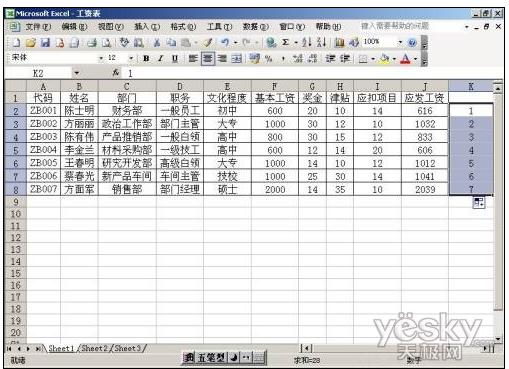Open the 文件 (File) menu
The height and width of the screenshot is (369, 509).
pyautogui.click(x=38, y=27)
